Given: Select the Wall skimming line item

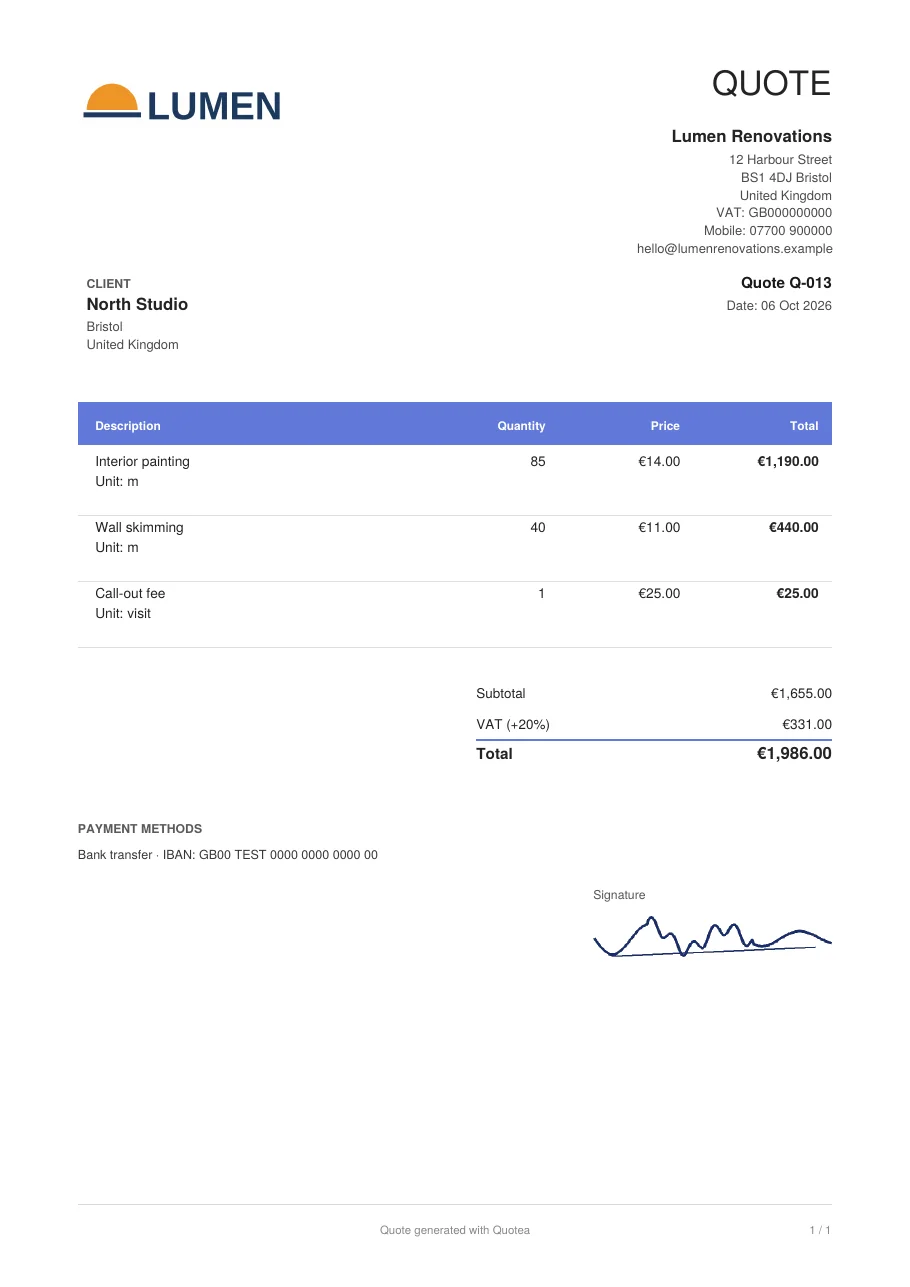Looking at the screenshot, I should pos(455,548).
